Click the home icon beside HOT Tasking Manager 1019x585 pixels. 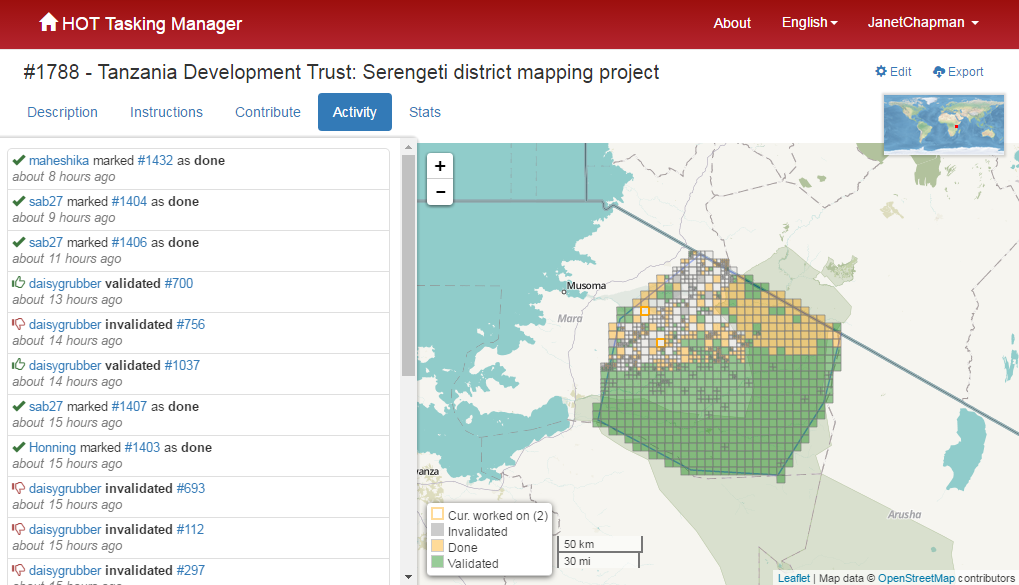pos(48,23)
